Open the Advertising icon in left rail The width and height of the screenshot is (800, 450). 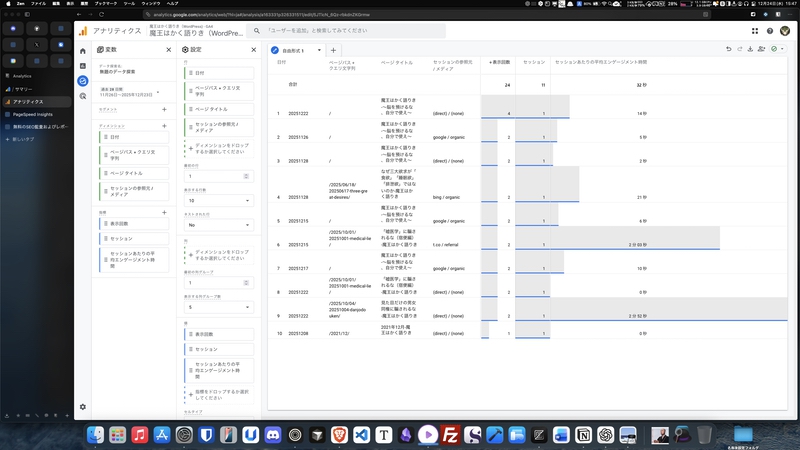(83, 96)
